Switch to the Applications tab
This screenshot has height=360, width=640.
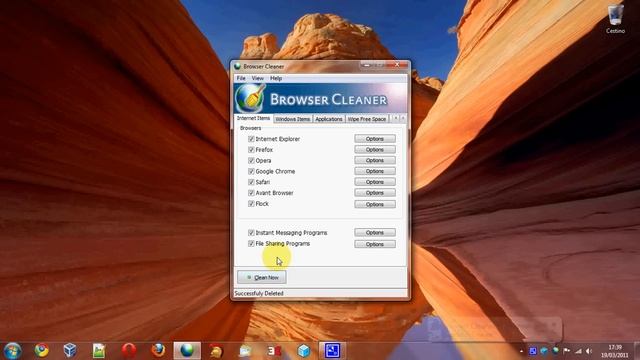coord(329,119)
